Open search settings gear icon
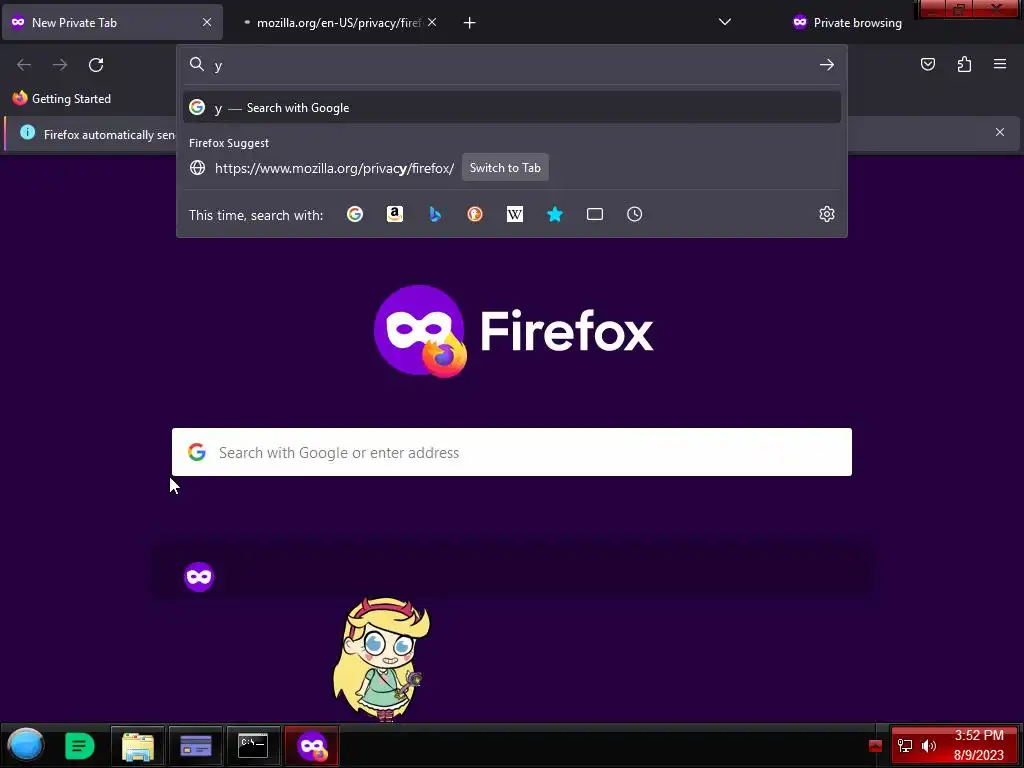 [827, 214]
